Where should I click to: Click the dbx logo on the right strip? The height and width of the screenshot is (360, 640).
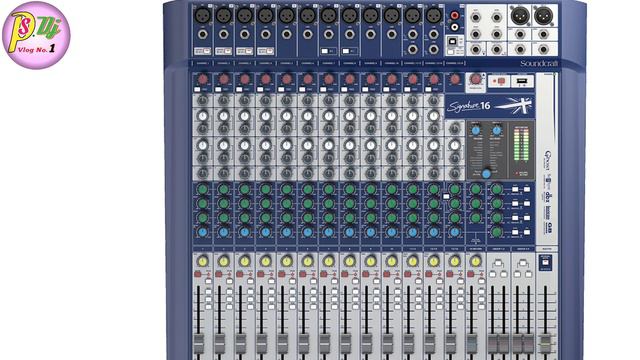coord(549,198)
